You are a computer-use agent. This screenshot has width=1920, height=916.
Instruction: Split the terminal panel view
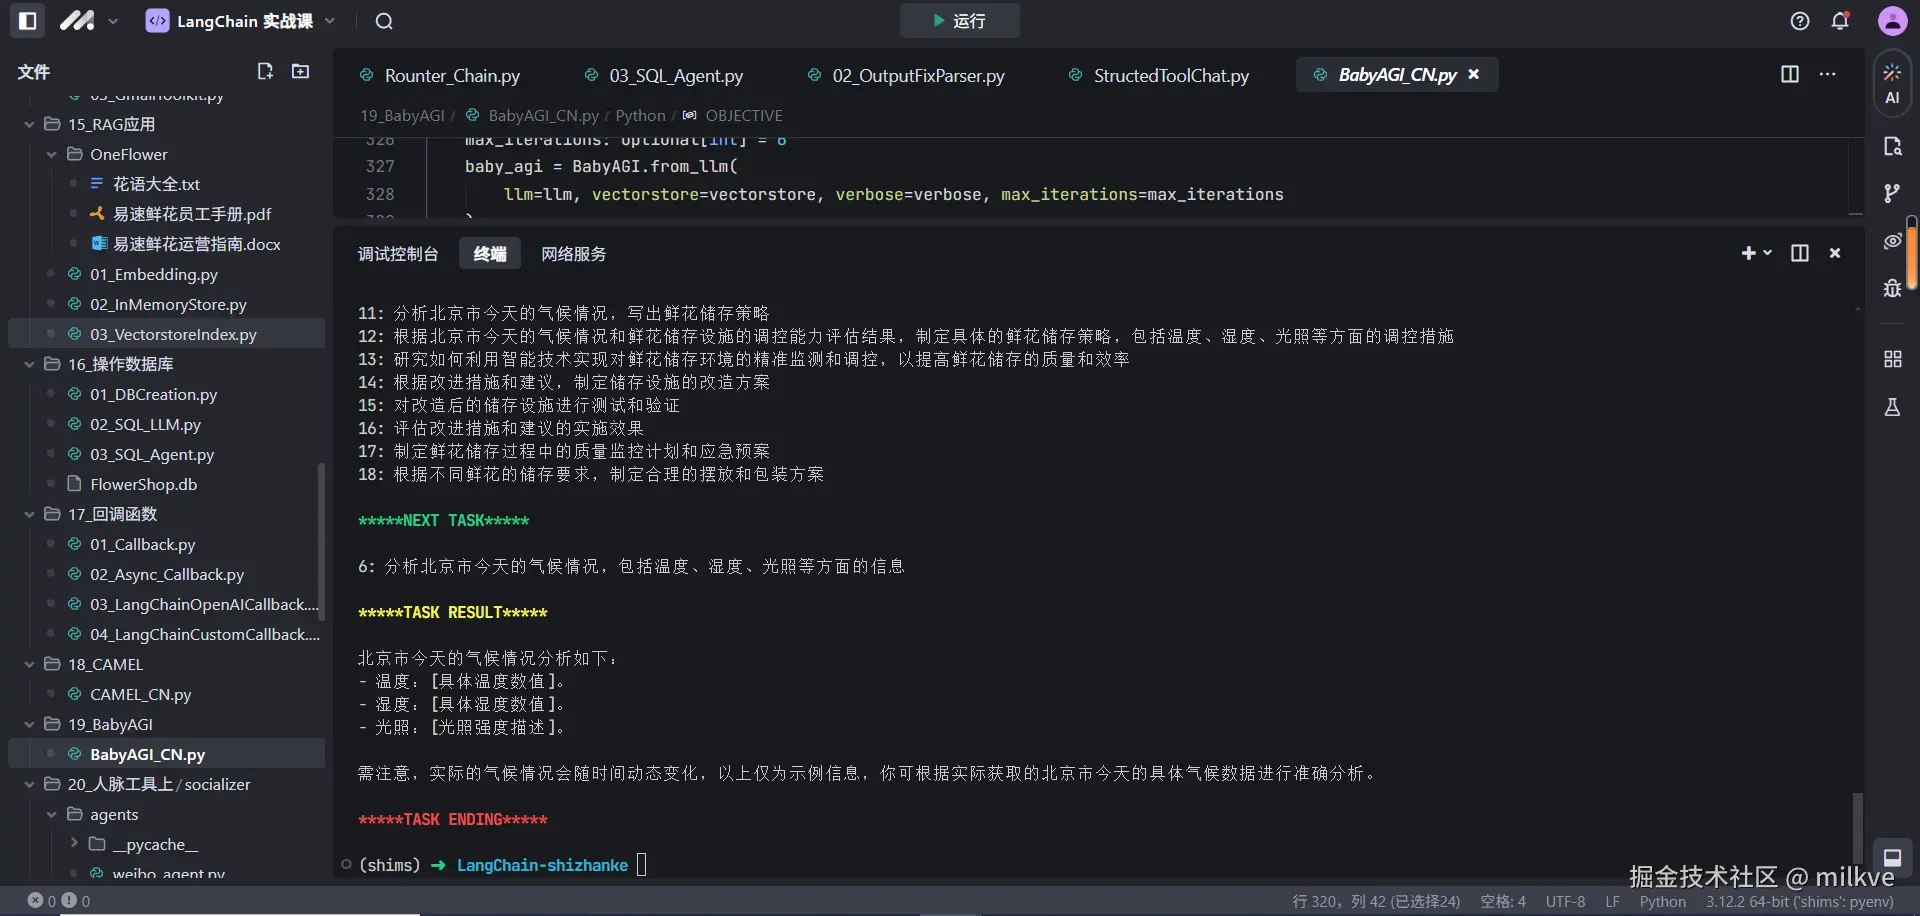point(1800,253)
